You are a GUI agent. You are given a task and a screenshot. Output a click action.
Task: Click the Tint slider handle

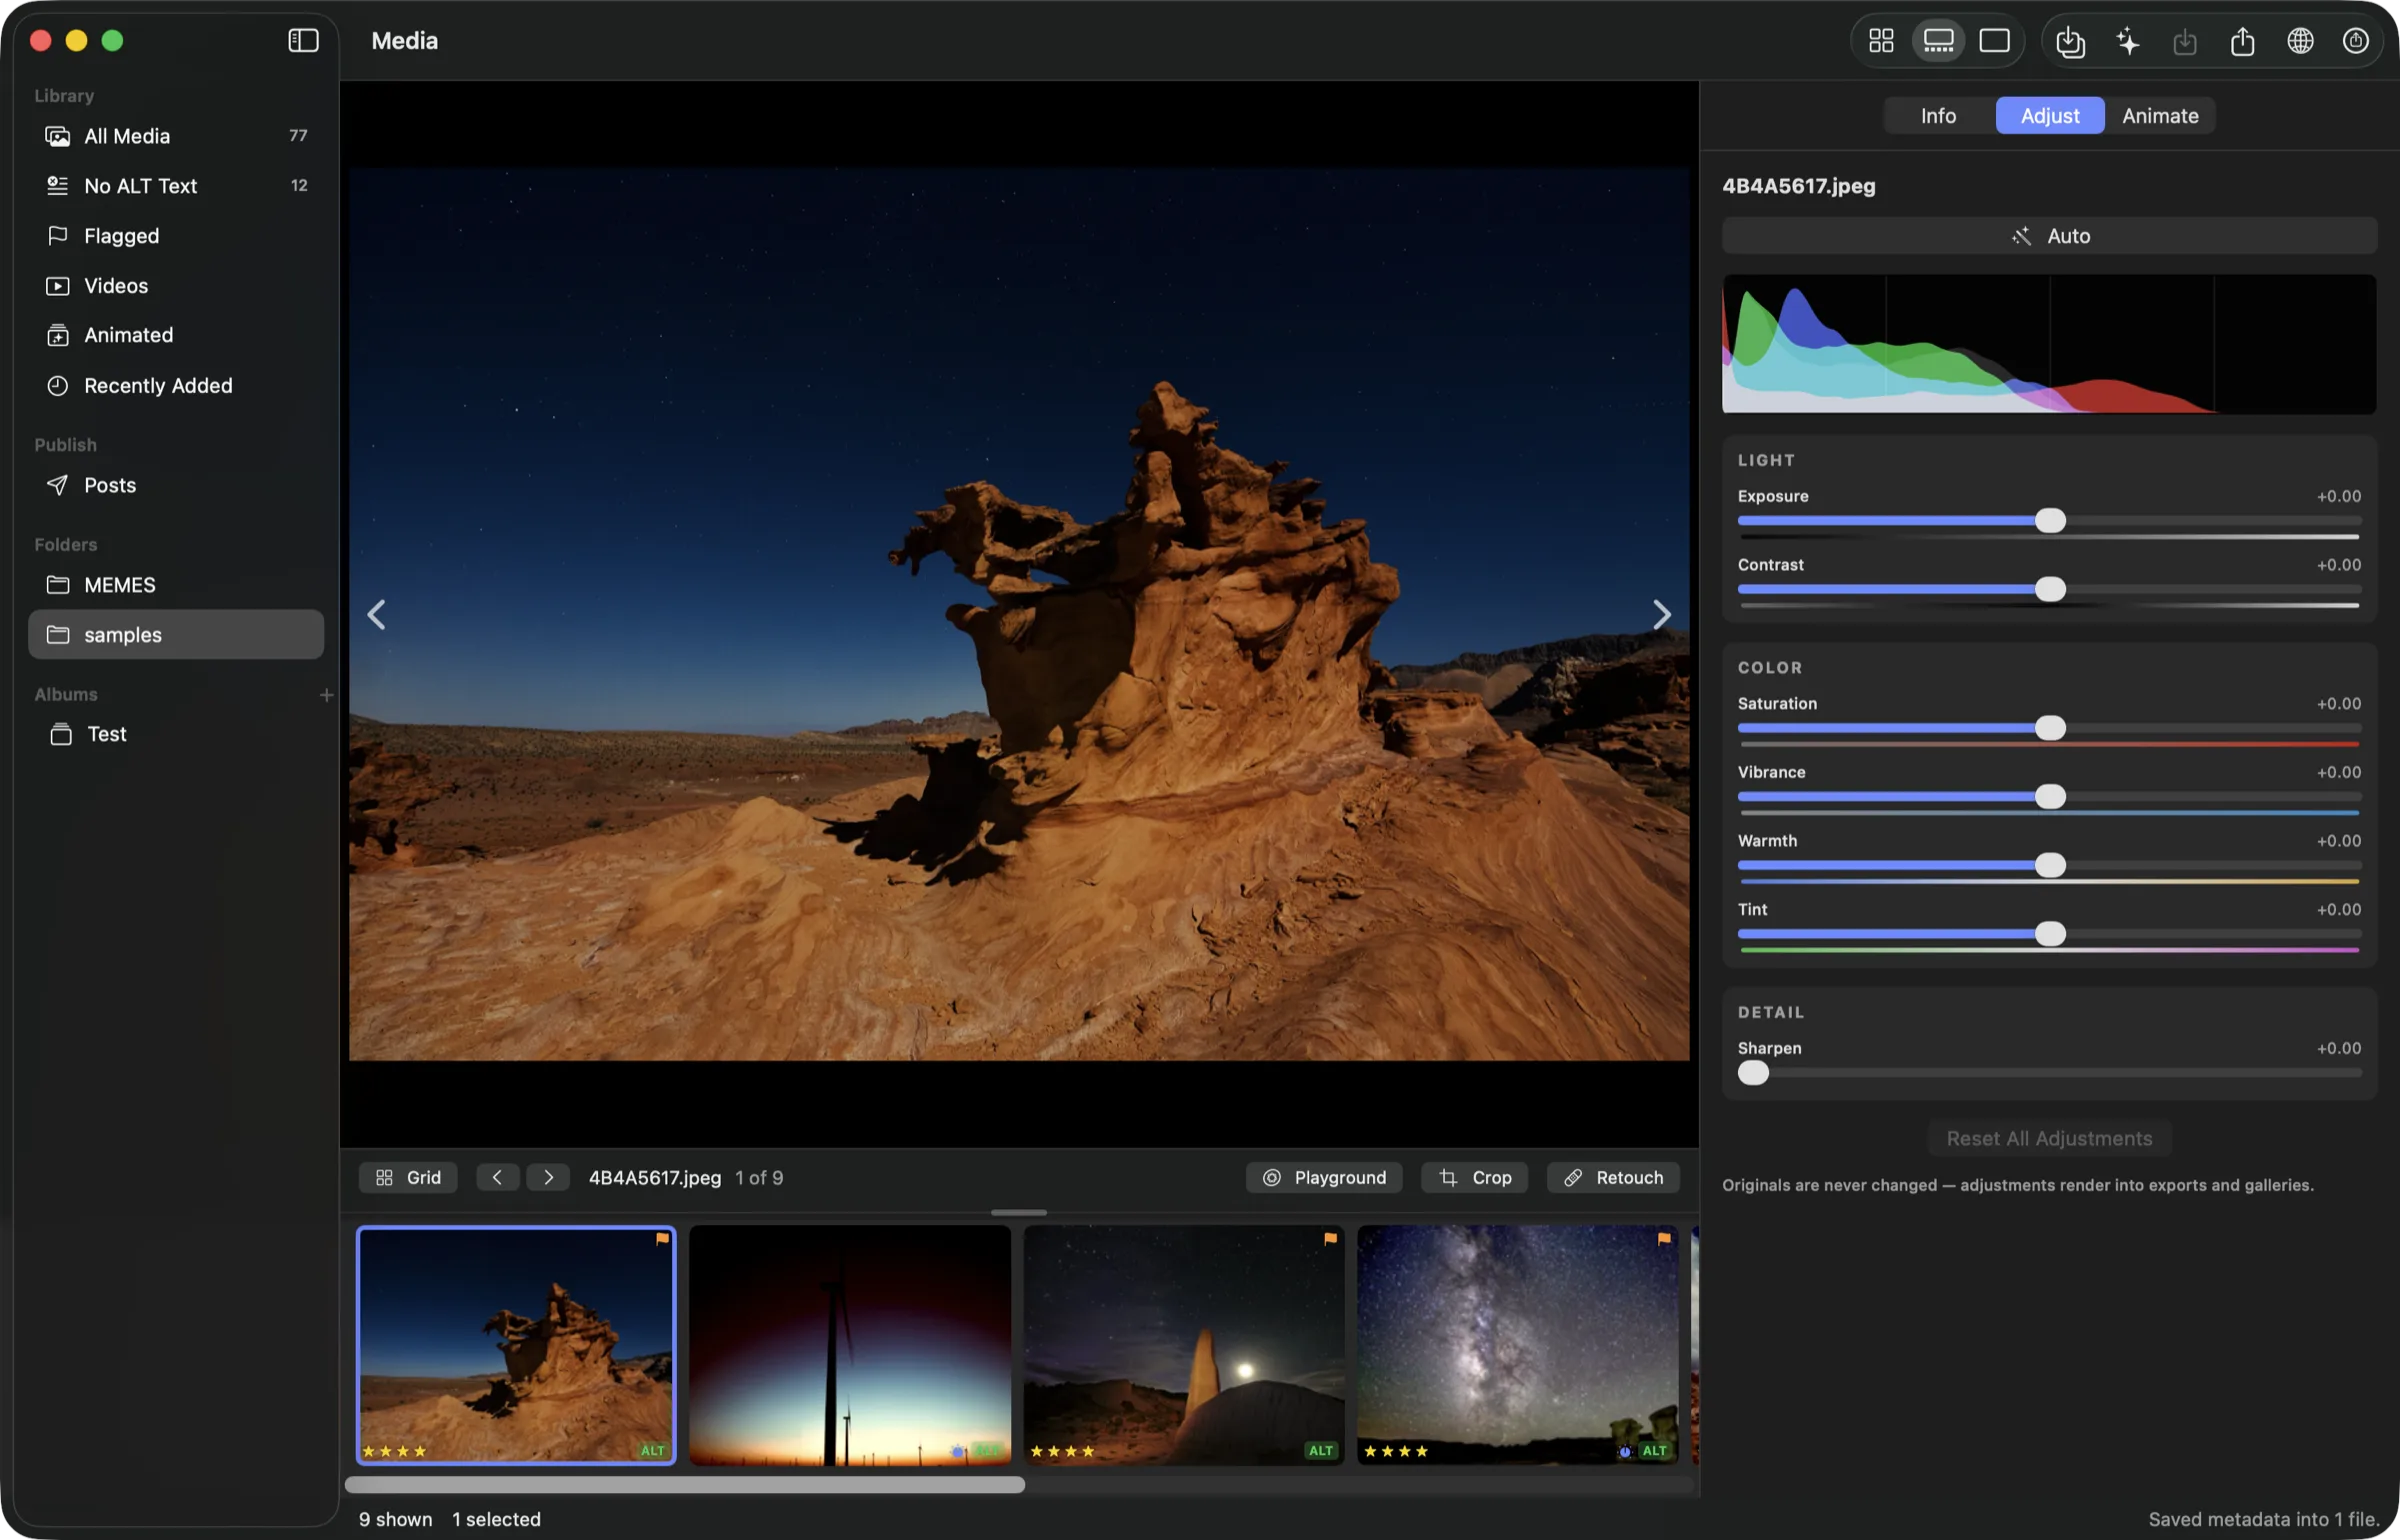click(x=2050, y=934)
